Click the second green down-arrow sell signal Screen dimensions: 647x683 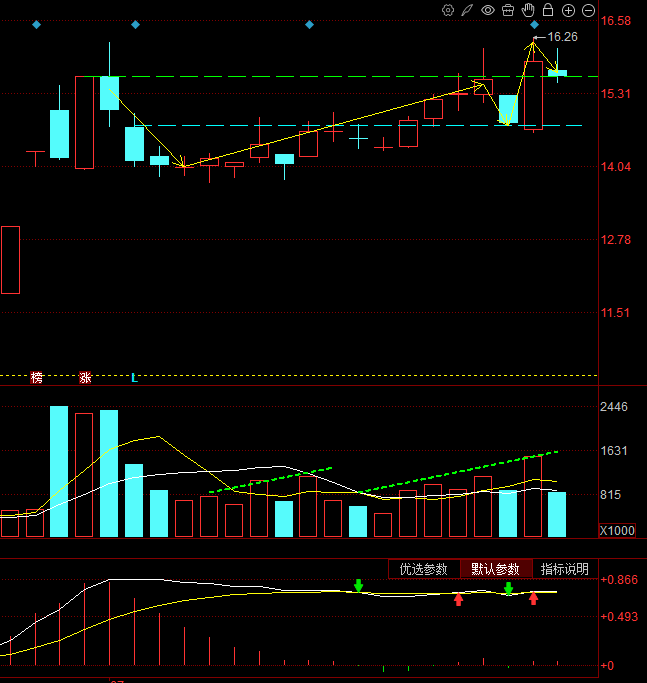tap(508, 588)
